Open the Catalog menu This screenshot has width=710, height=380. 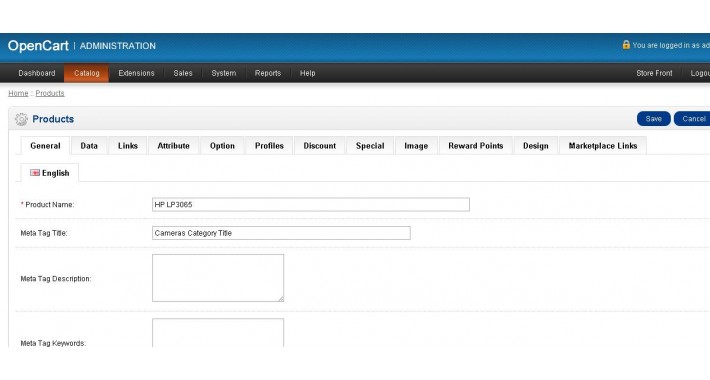tap(86, 73)
